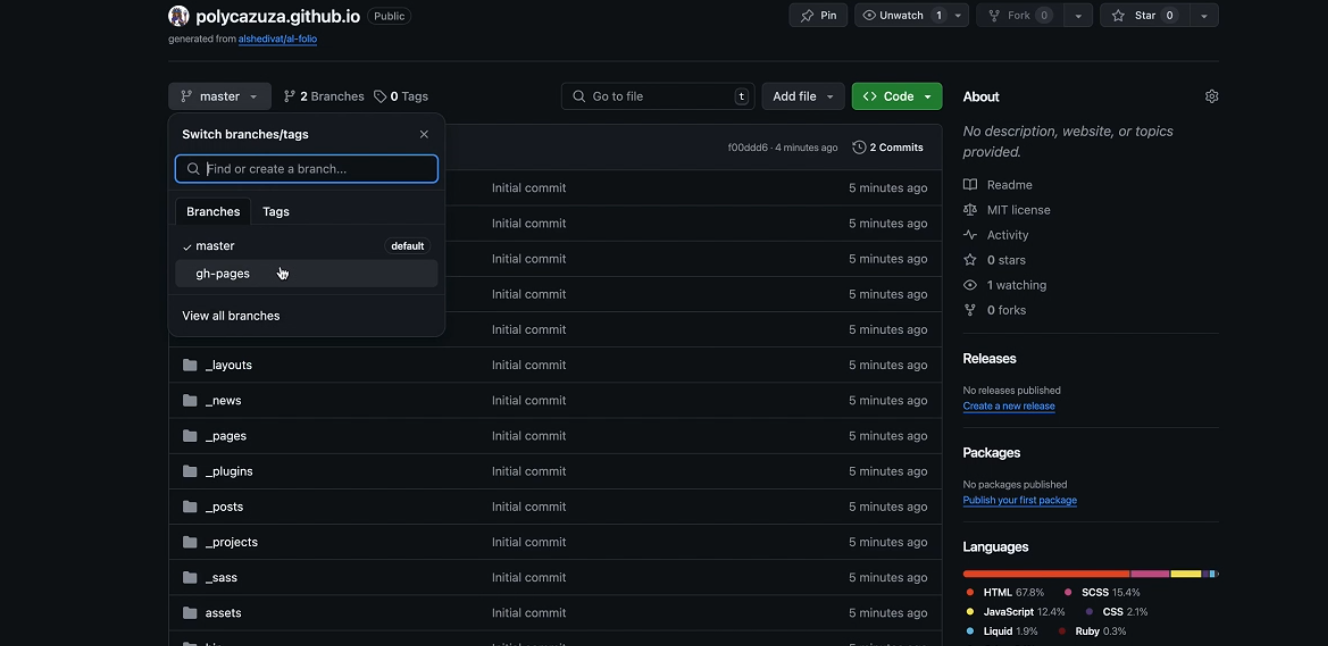Click the 2 Branches link
1328x646 pixels.
(x=324, y=96)
